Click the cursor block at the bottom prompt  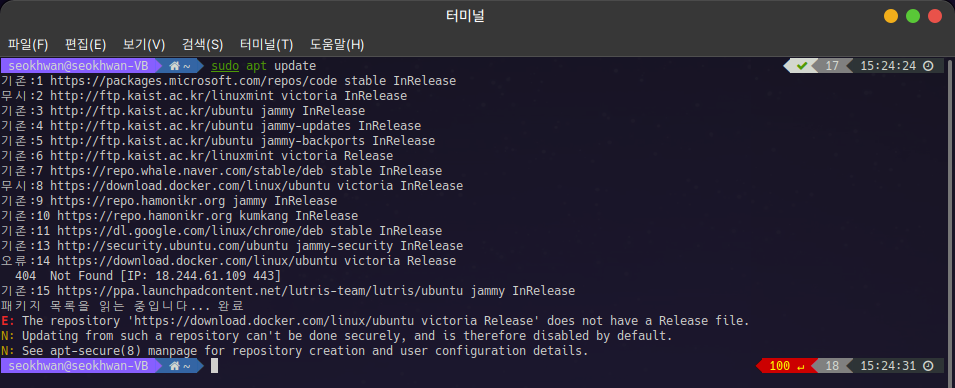pos(214,366)
